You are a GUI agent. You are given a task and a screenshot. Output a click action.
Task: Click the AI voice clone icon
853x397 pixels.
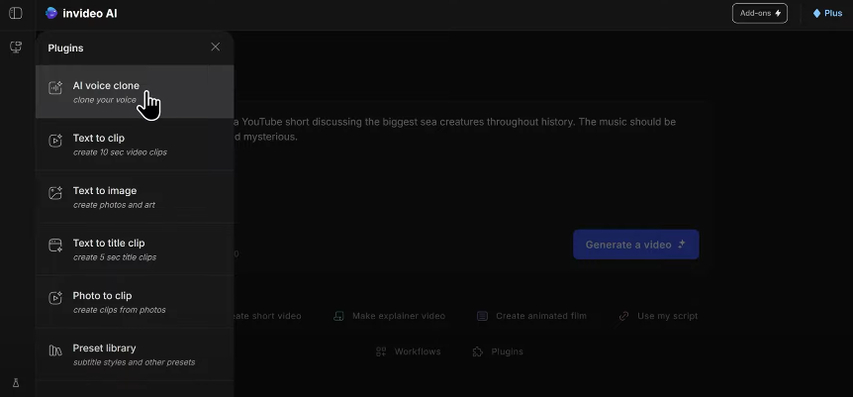point(55,88)
